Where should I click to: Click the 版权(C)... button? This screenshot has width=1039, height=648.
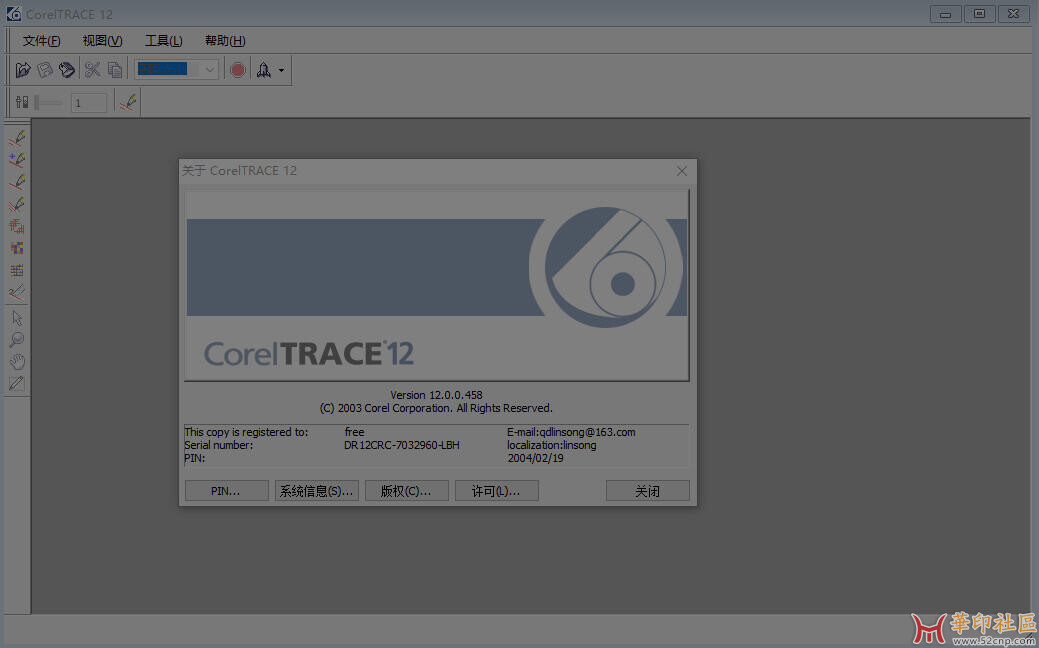coord(406,491)
